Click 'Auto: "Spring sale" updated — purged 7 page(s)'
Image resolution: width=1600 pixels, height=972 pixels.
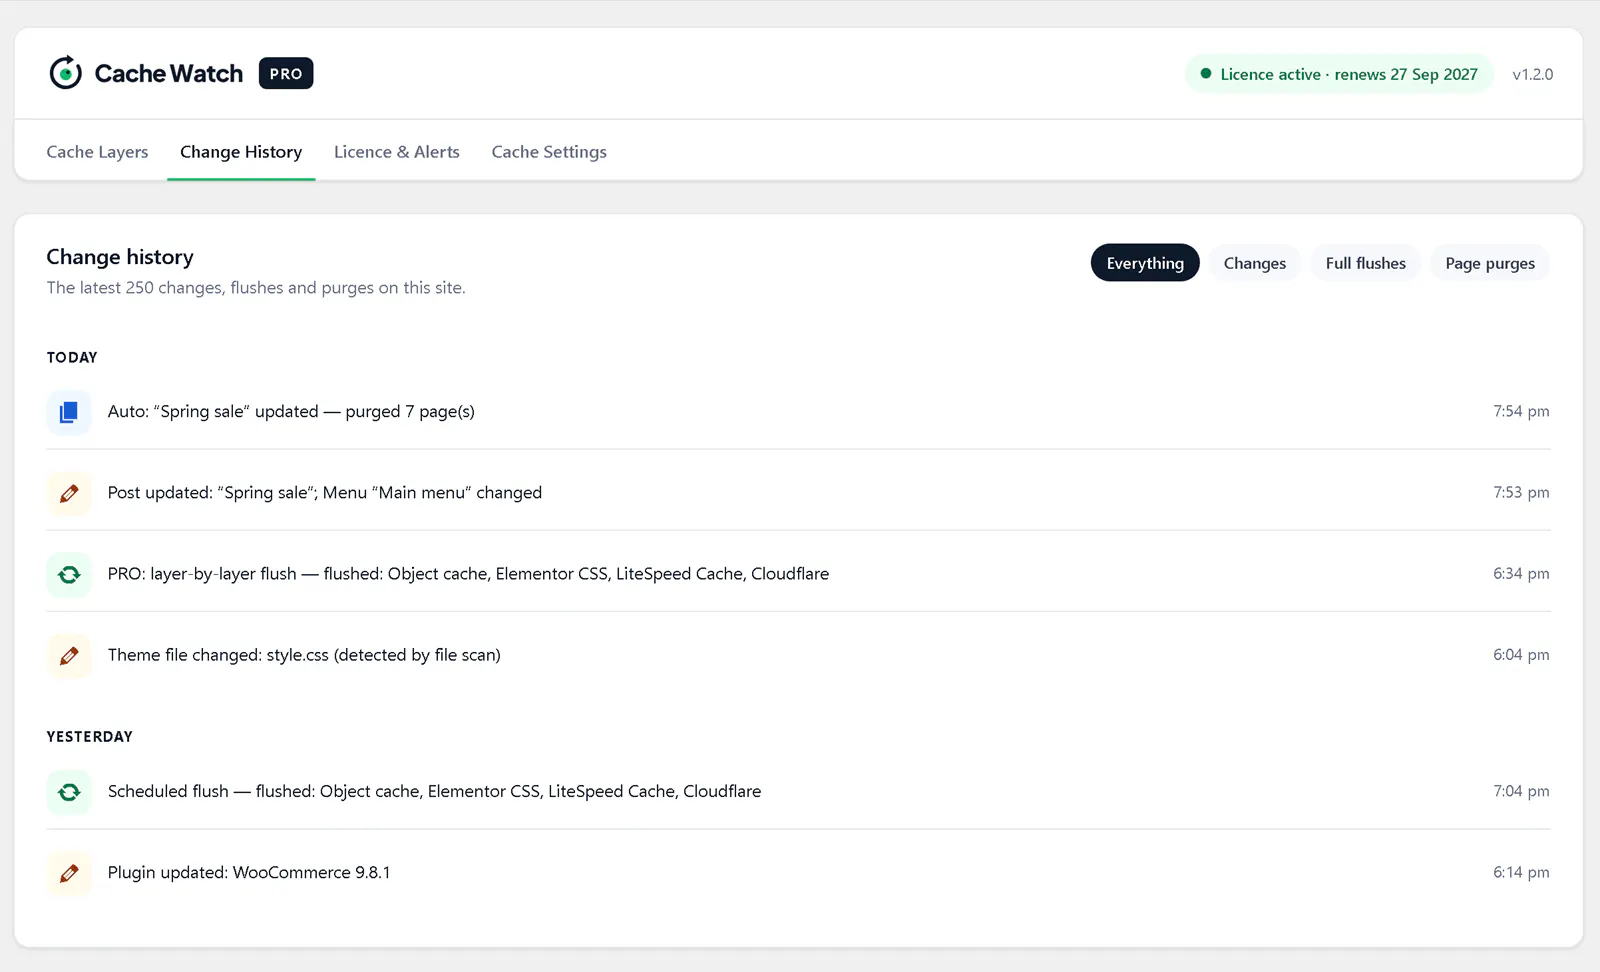(291, 412)
